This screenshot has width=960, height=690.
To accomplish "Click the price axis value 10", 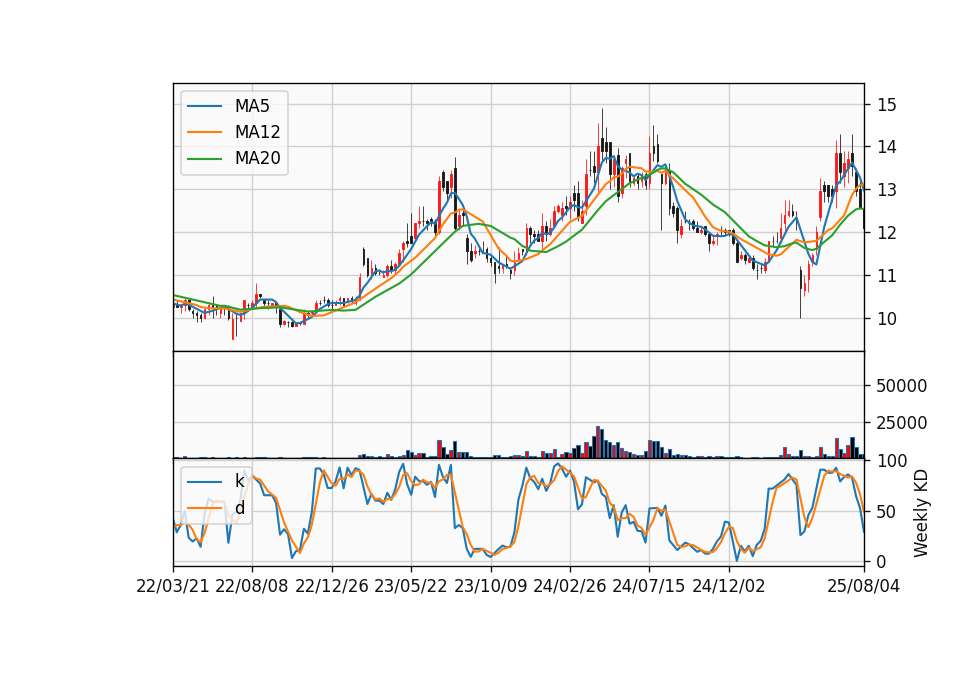I will point(887,318).
